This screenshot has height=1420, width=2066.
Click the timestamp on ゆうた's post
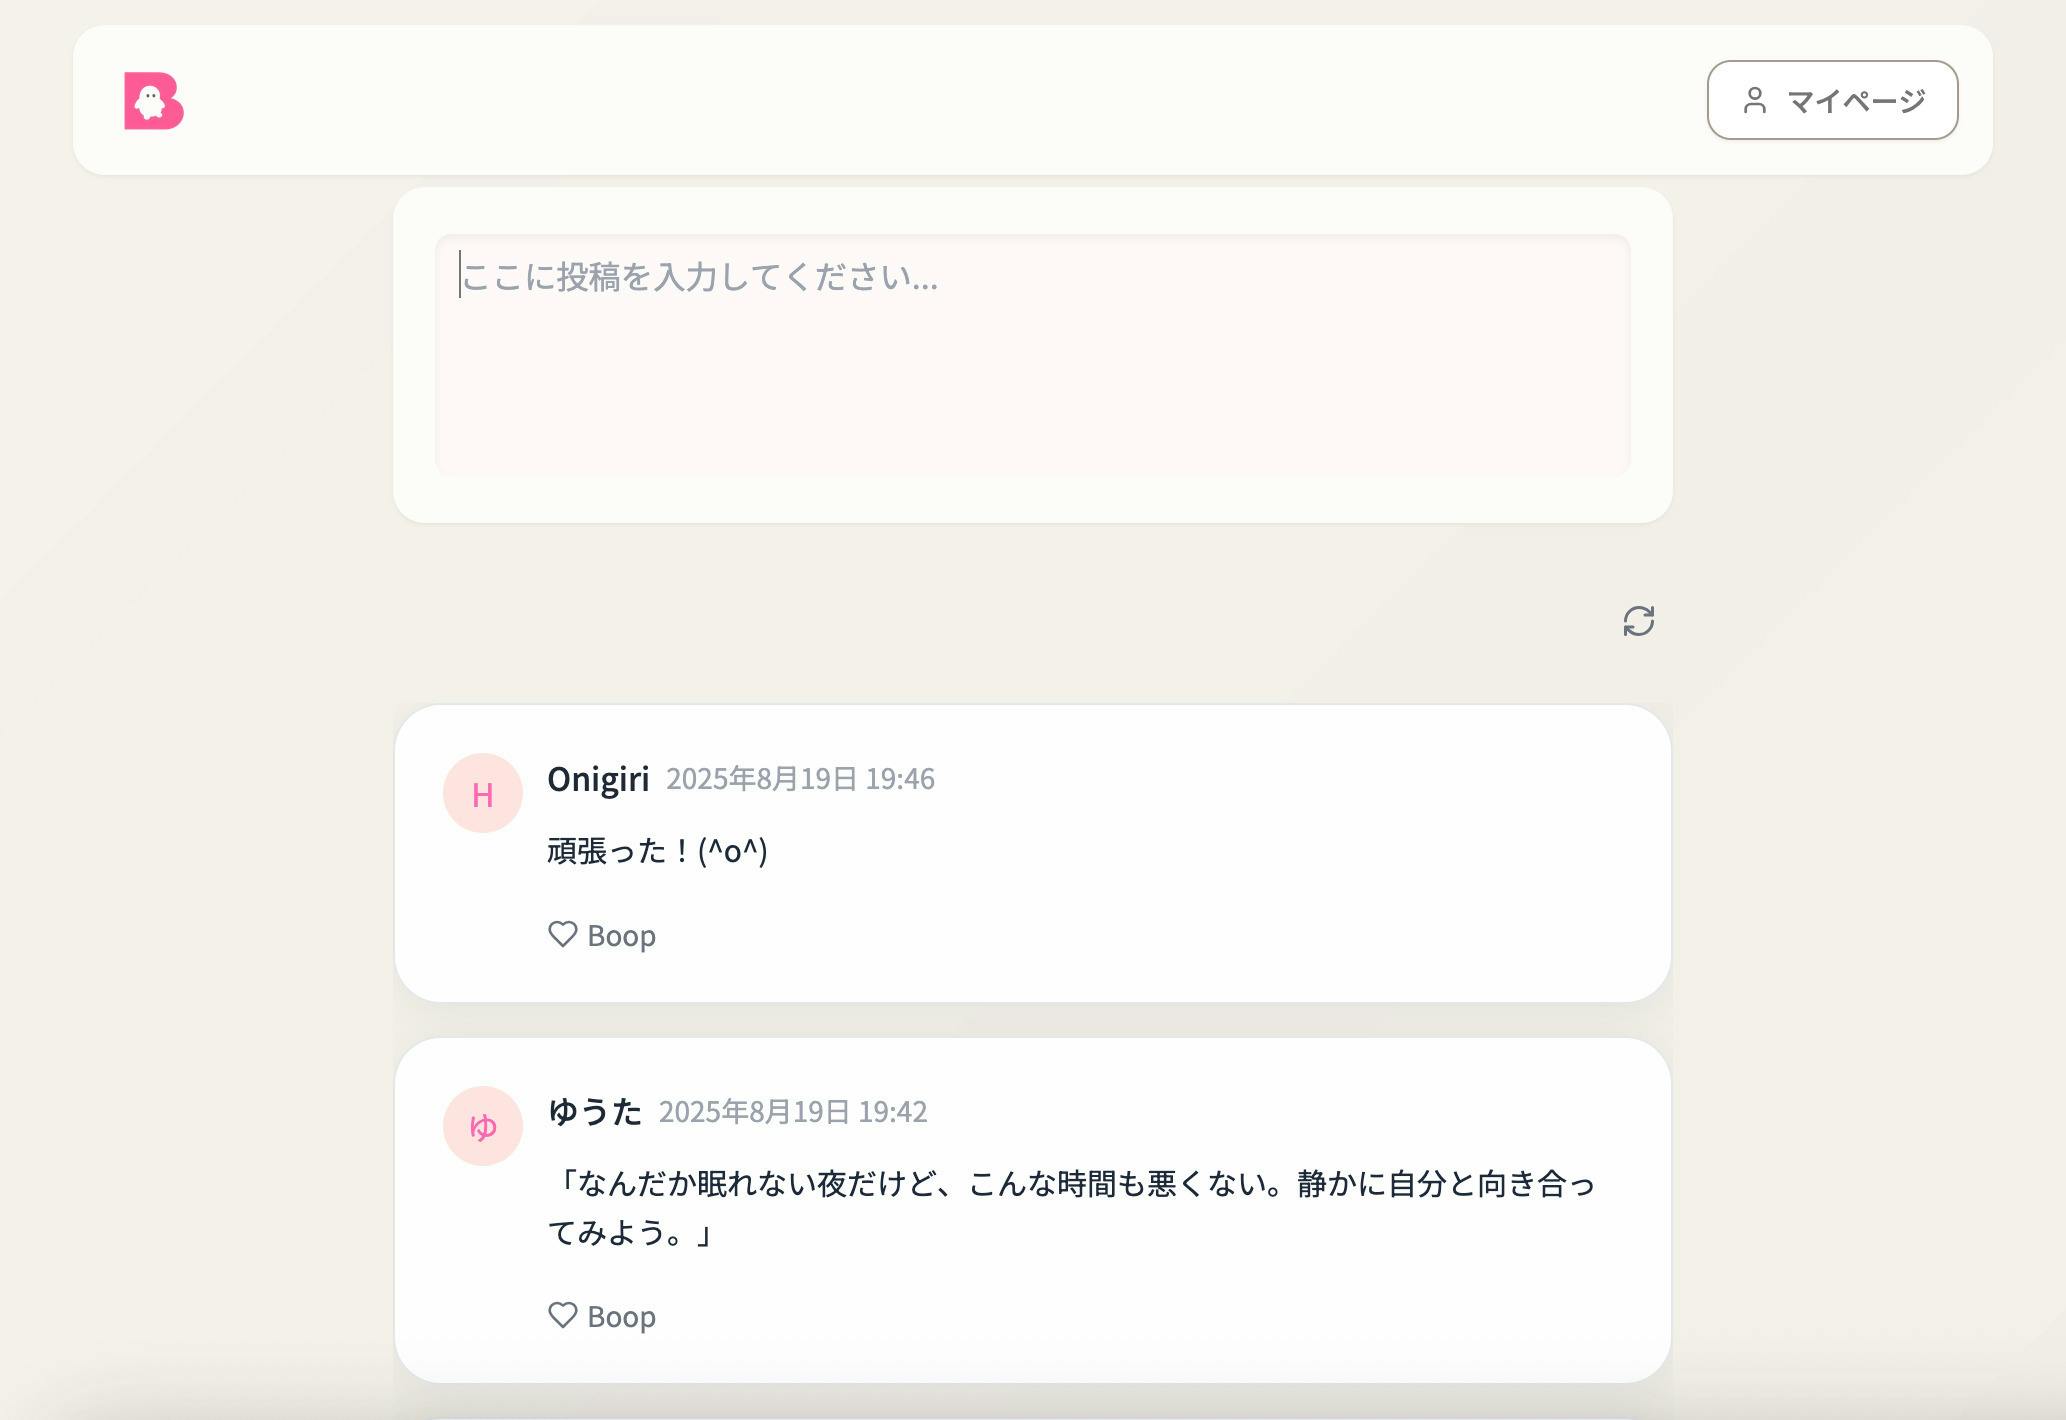[x=795, y=1112]
